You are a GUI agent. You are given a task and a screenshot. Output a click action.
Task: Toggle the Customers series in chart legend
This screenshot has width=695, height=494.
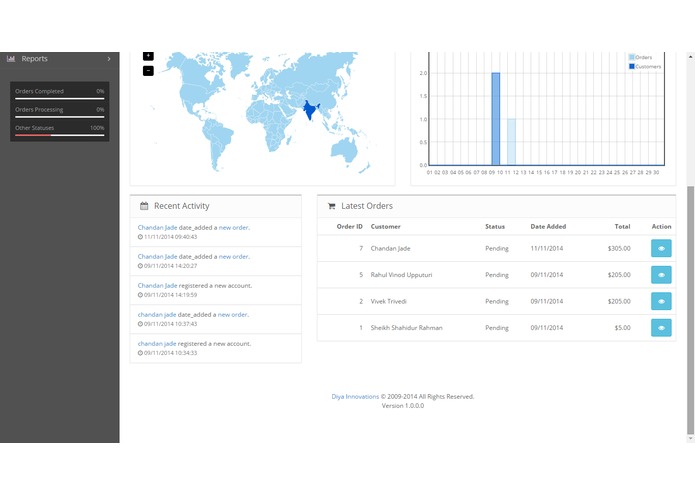tap(644, 66)
